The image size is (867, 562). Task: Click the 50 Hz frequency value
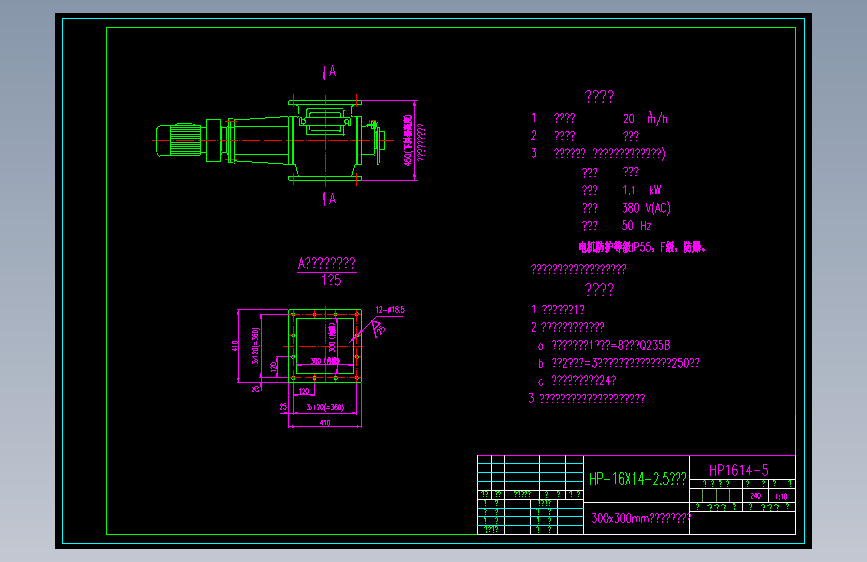pos(636,226)
